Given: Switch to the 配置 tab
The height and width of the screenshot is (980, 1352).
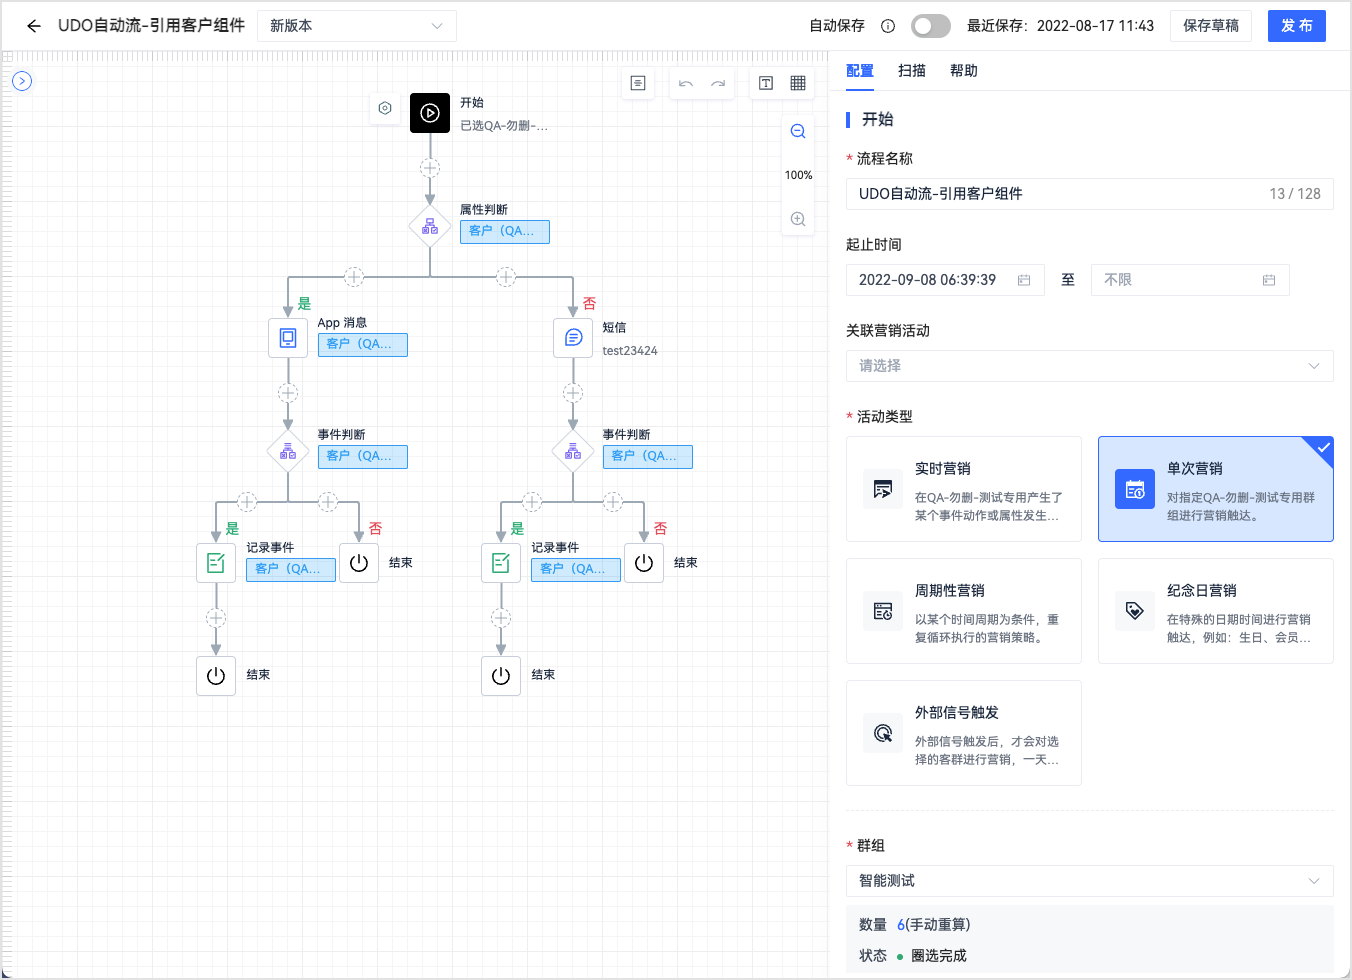Looking at the screenshot, I should point(860,71).
